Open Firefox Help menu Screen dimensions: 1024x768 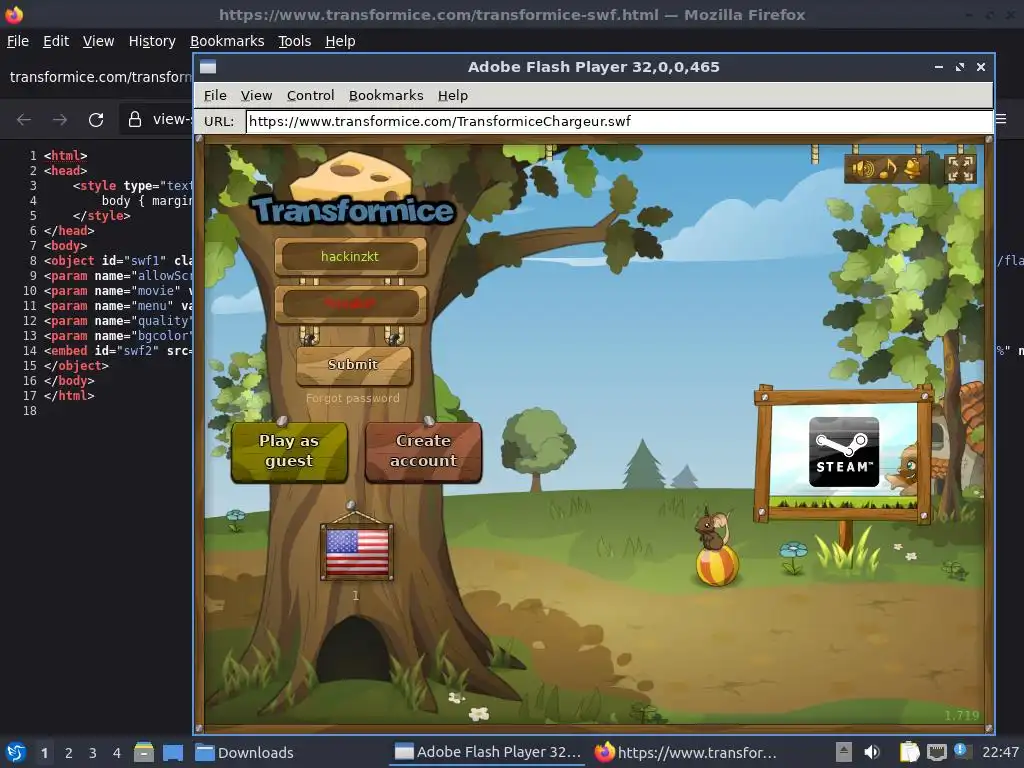click(x=340, y=41)
